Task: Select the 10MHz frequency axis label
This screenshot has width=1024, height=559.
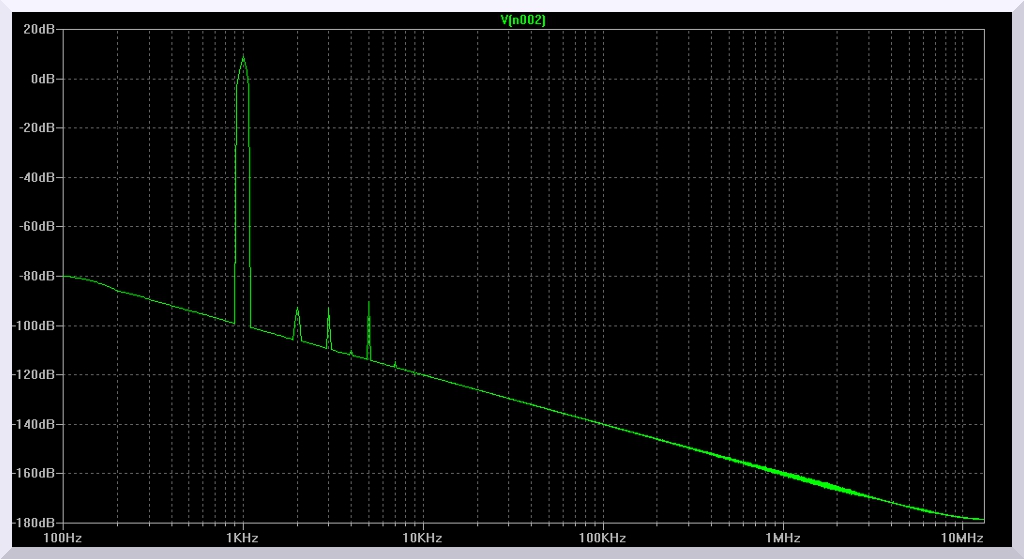Action: [961, 538]
